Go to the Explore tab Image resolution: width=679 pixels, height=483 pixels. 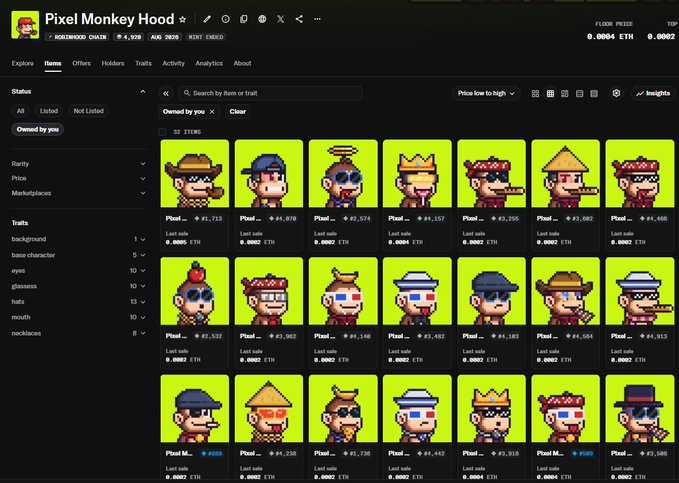tap(23, 63)
